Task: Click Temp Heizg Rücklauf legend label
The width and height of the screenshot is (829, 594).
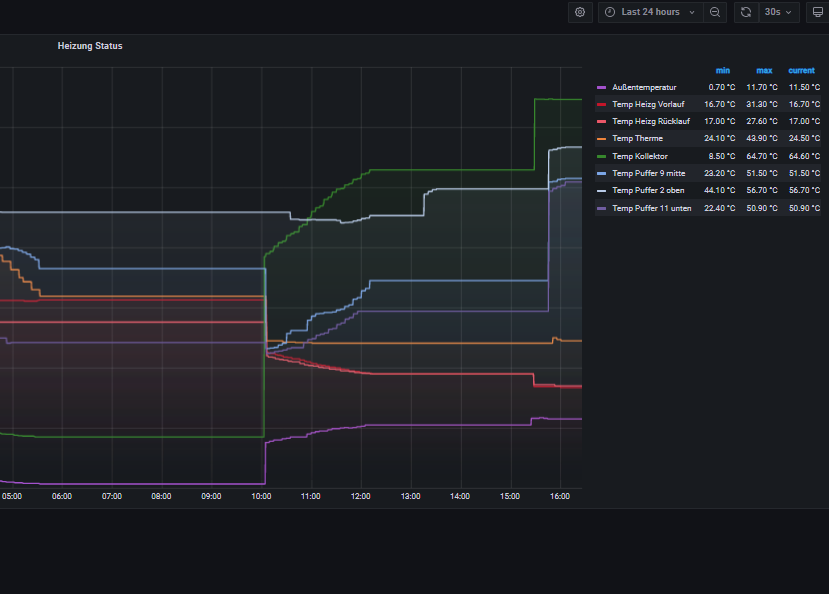Action: [x=650, y=121]
